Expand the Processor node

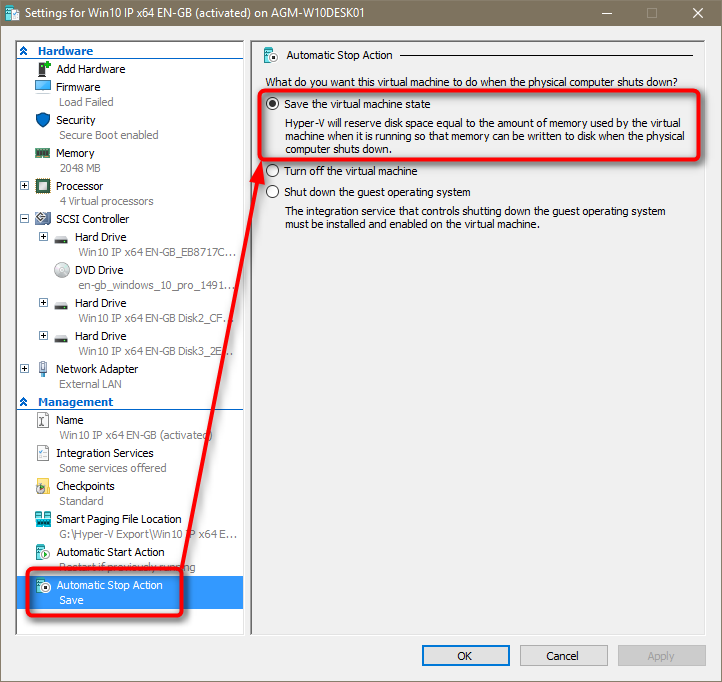(x=24, y=186)
